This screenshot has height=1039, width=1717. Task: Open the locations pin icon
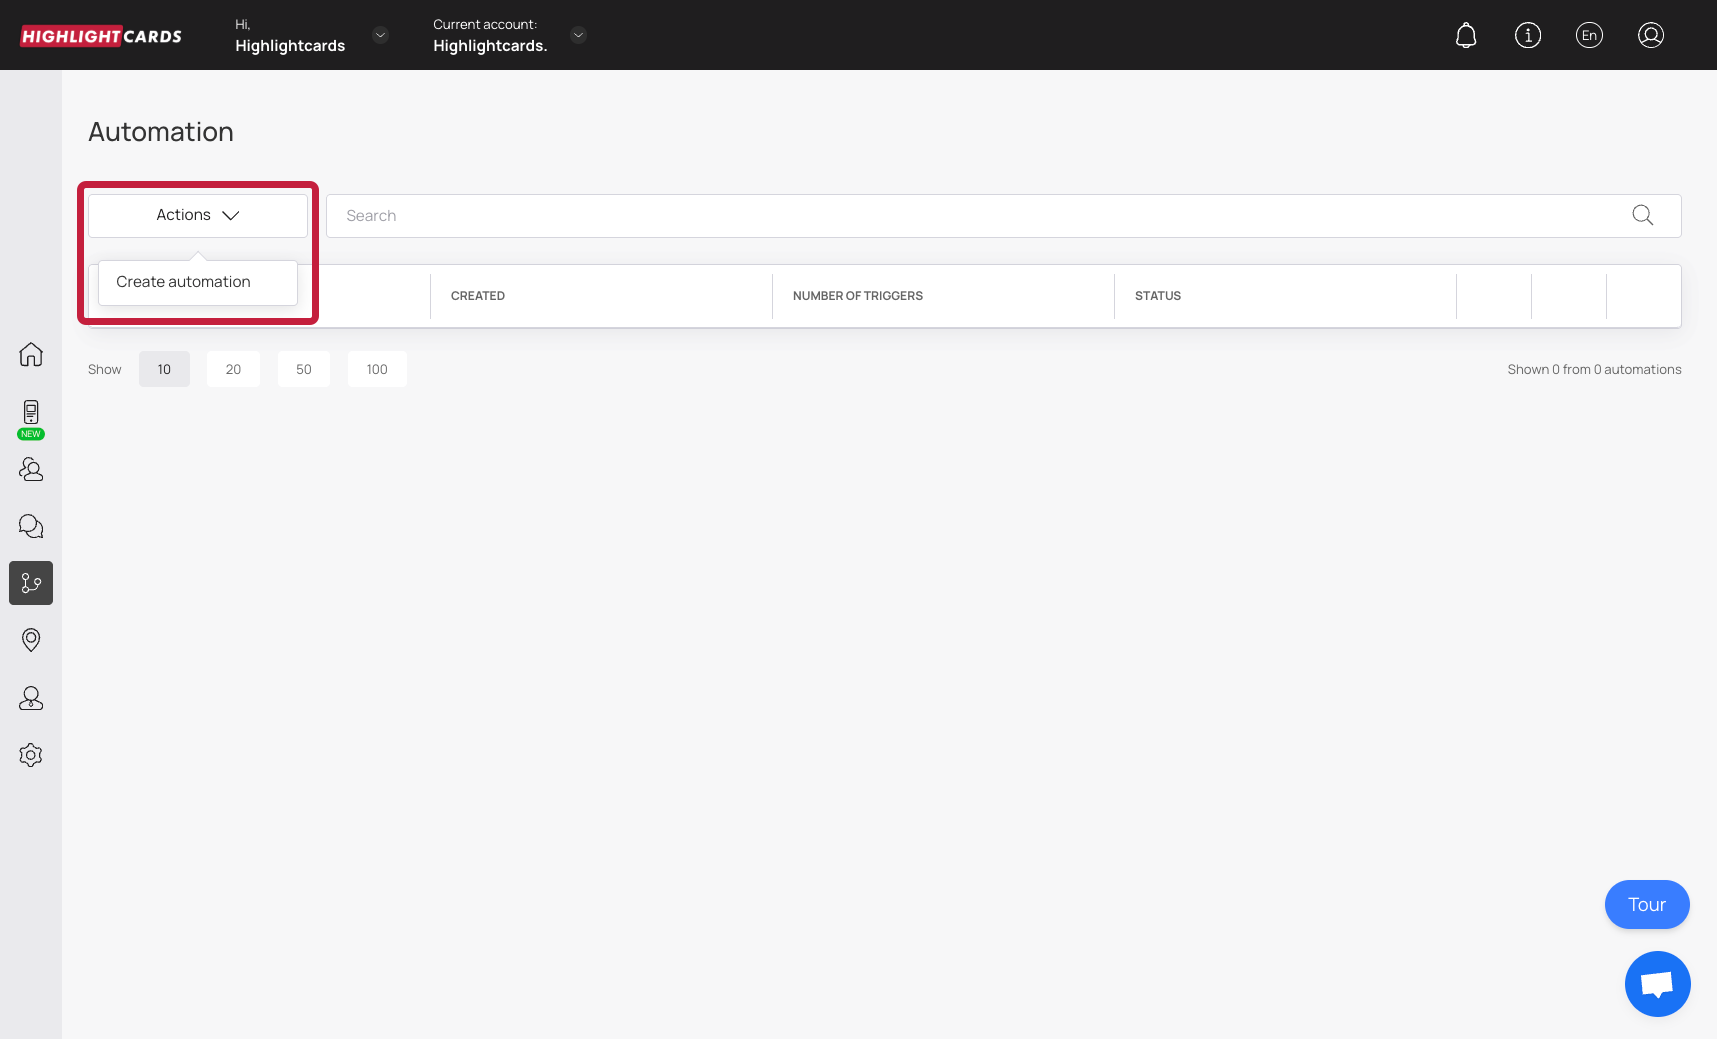[x=31, y=640]
